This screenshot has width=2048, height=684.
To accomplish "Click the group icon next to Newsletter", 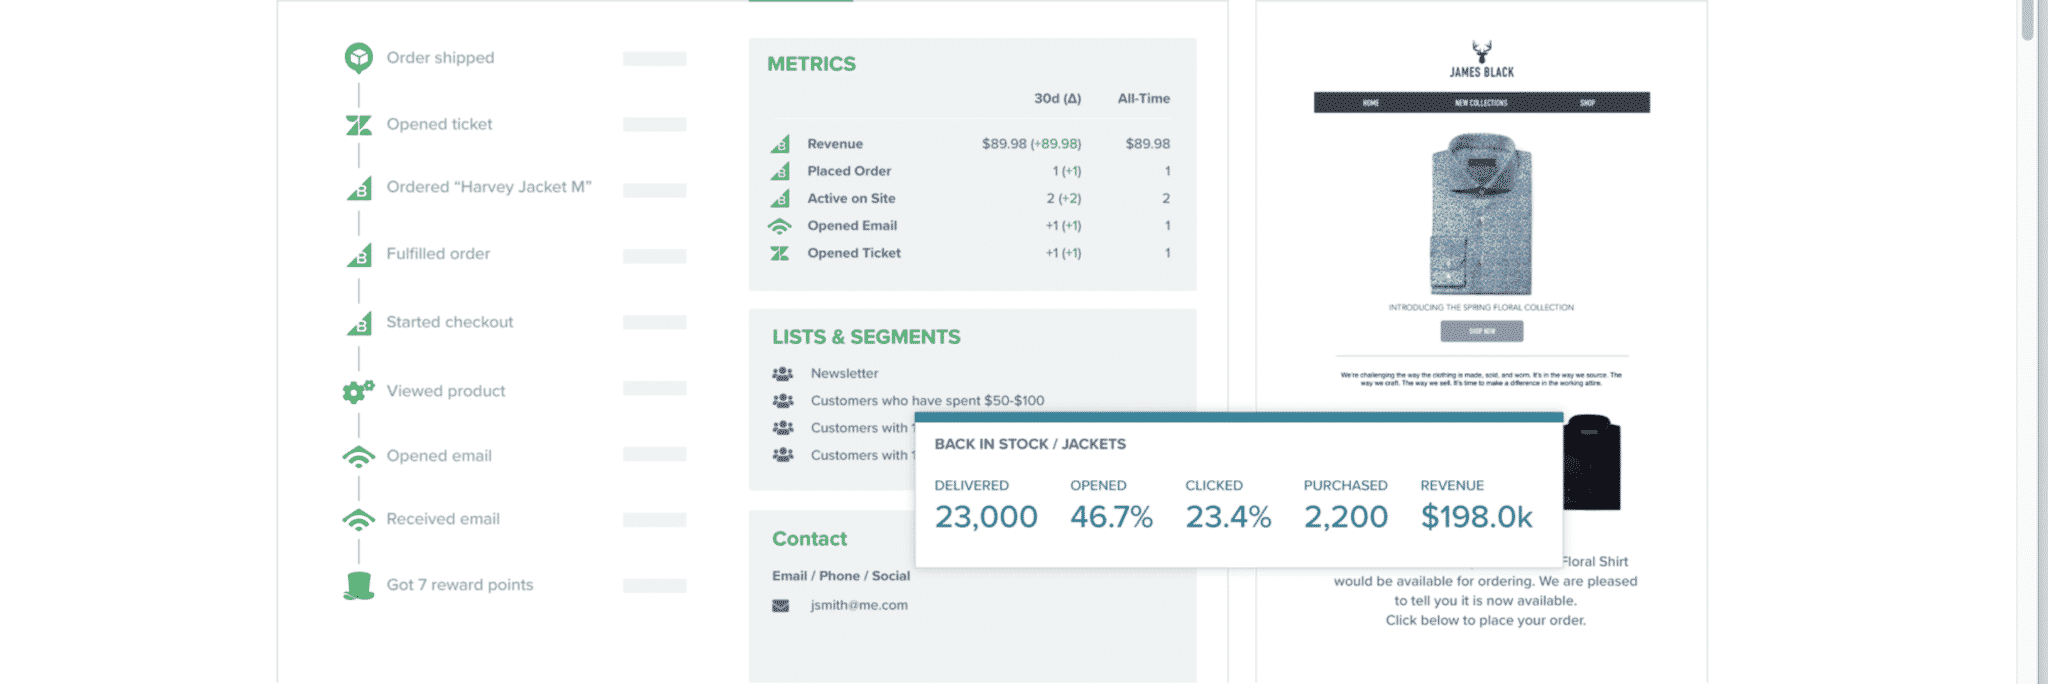I will [x=782, y=374].
